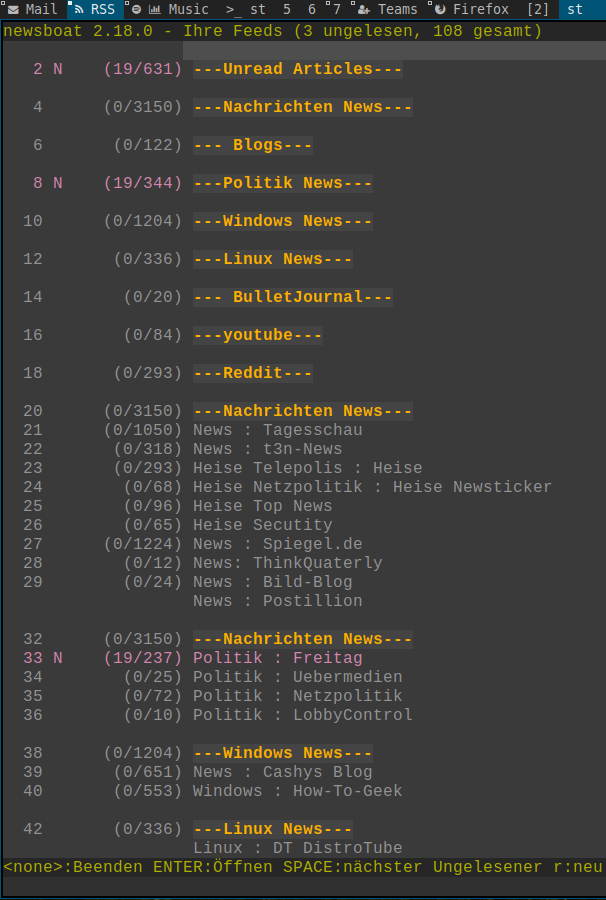Image resolution: width=606 pixels, height=900 pixels.
Task: Open the youtube feed category
Action: coord(257,335)
